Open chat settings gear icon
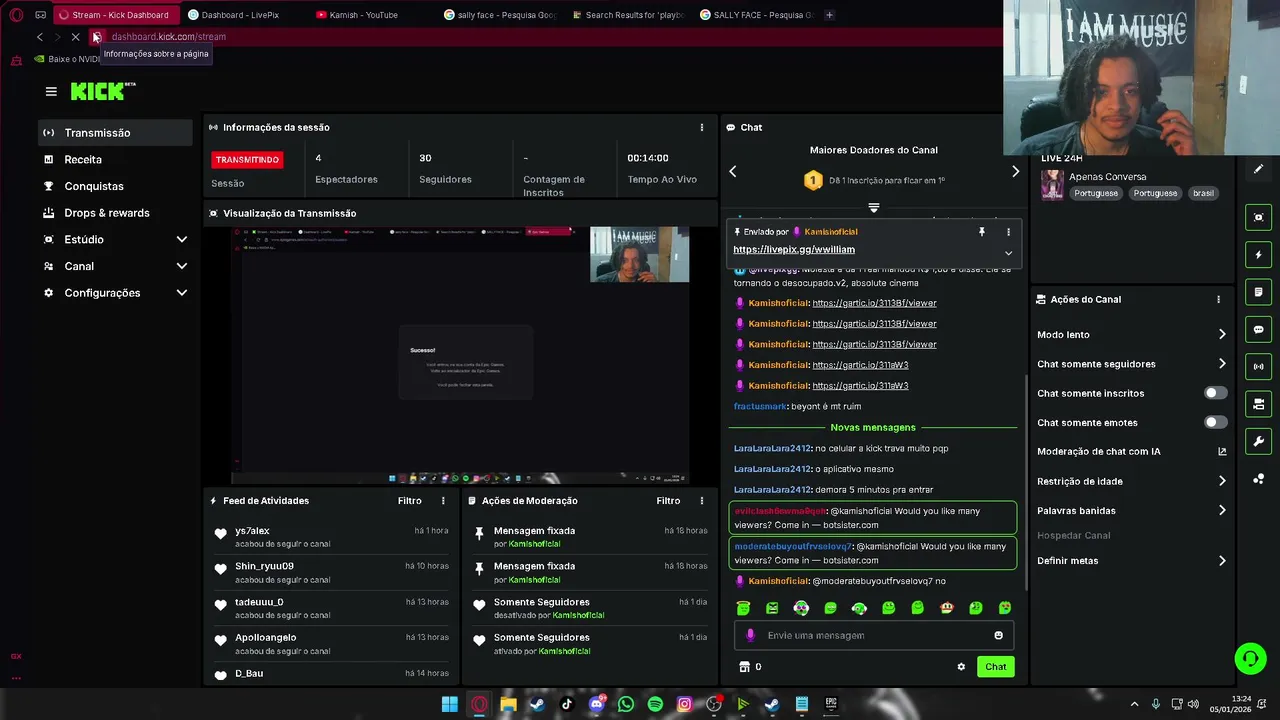The height and width of the screenshot is (720, 1280). point(961,667)
